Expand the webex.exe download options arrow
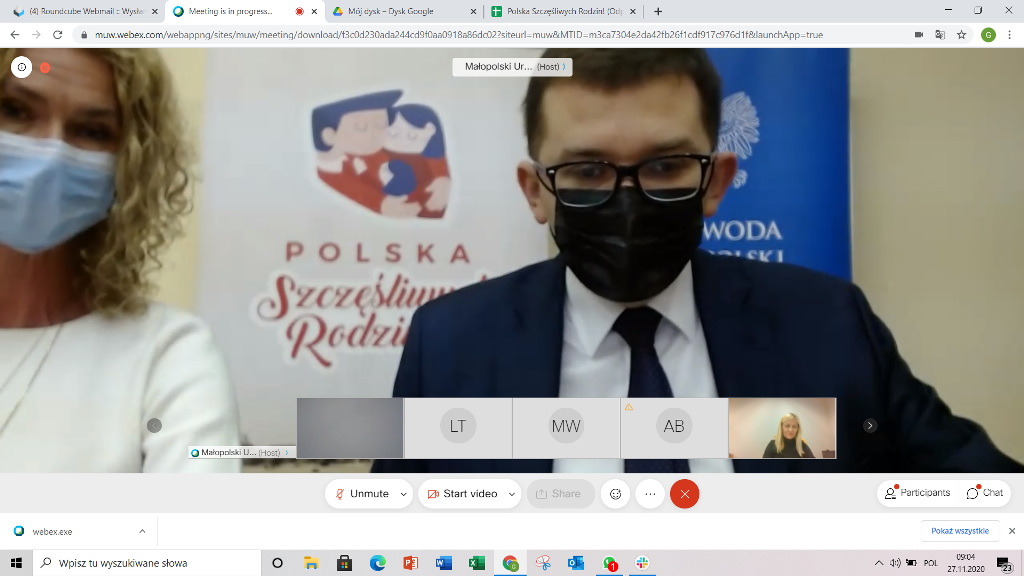 click(142, 531)
